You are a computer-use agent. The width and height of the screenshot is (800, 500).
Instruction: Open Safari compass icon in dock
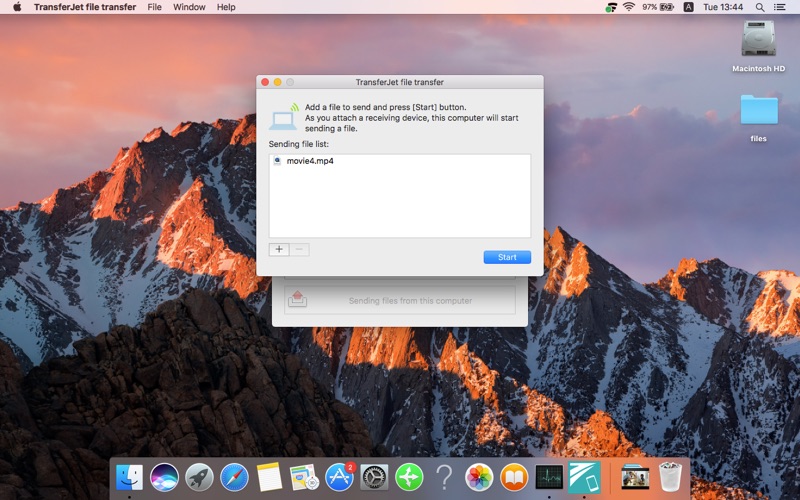[x=234, y=477]
